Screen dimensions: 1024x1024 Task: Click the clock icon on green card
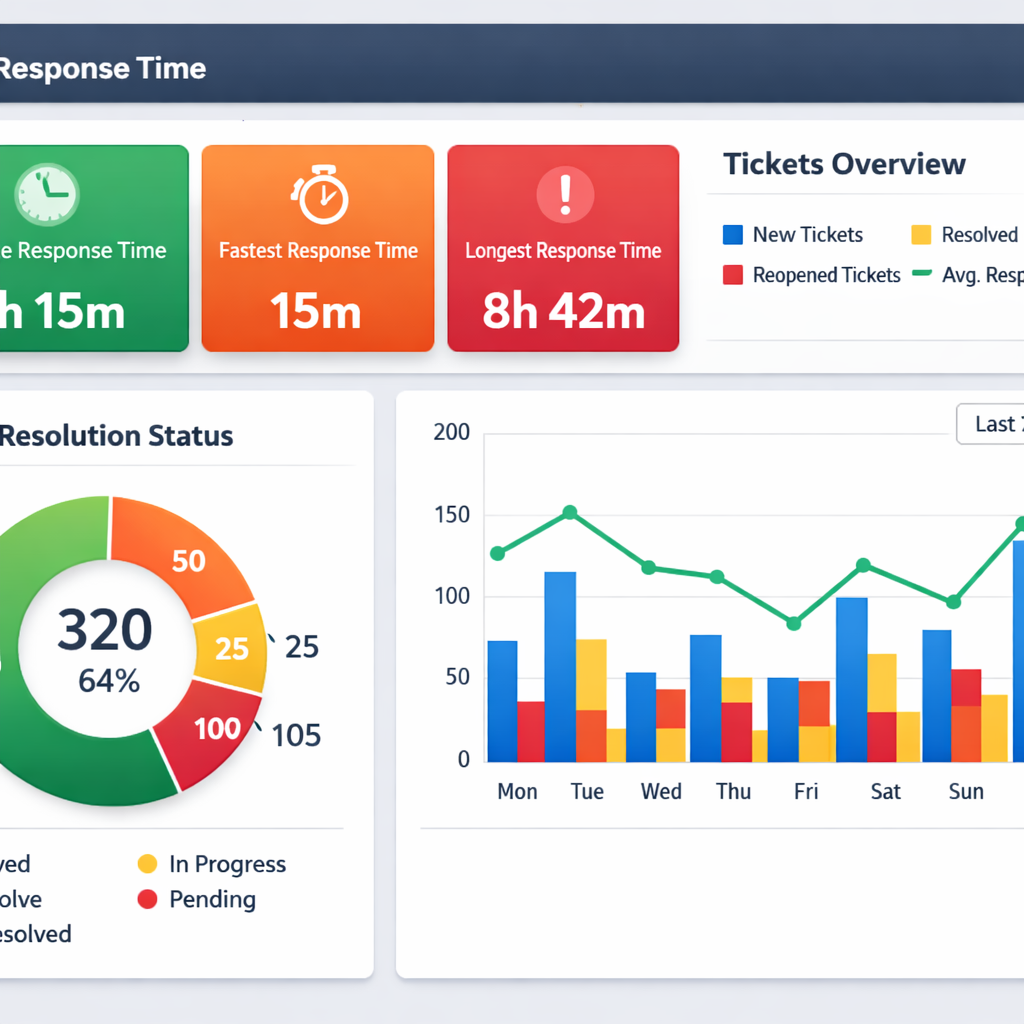pyautogui.click(x=46, y=194)
